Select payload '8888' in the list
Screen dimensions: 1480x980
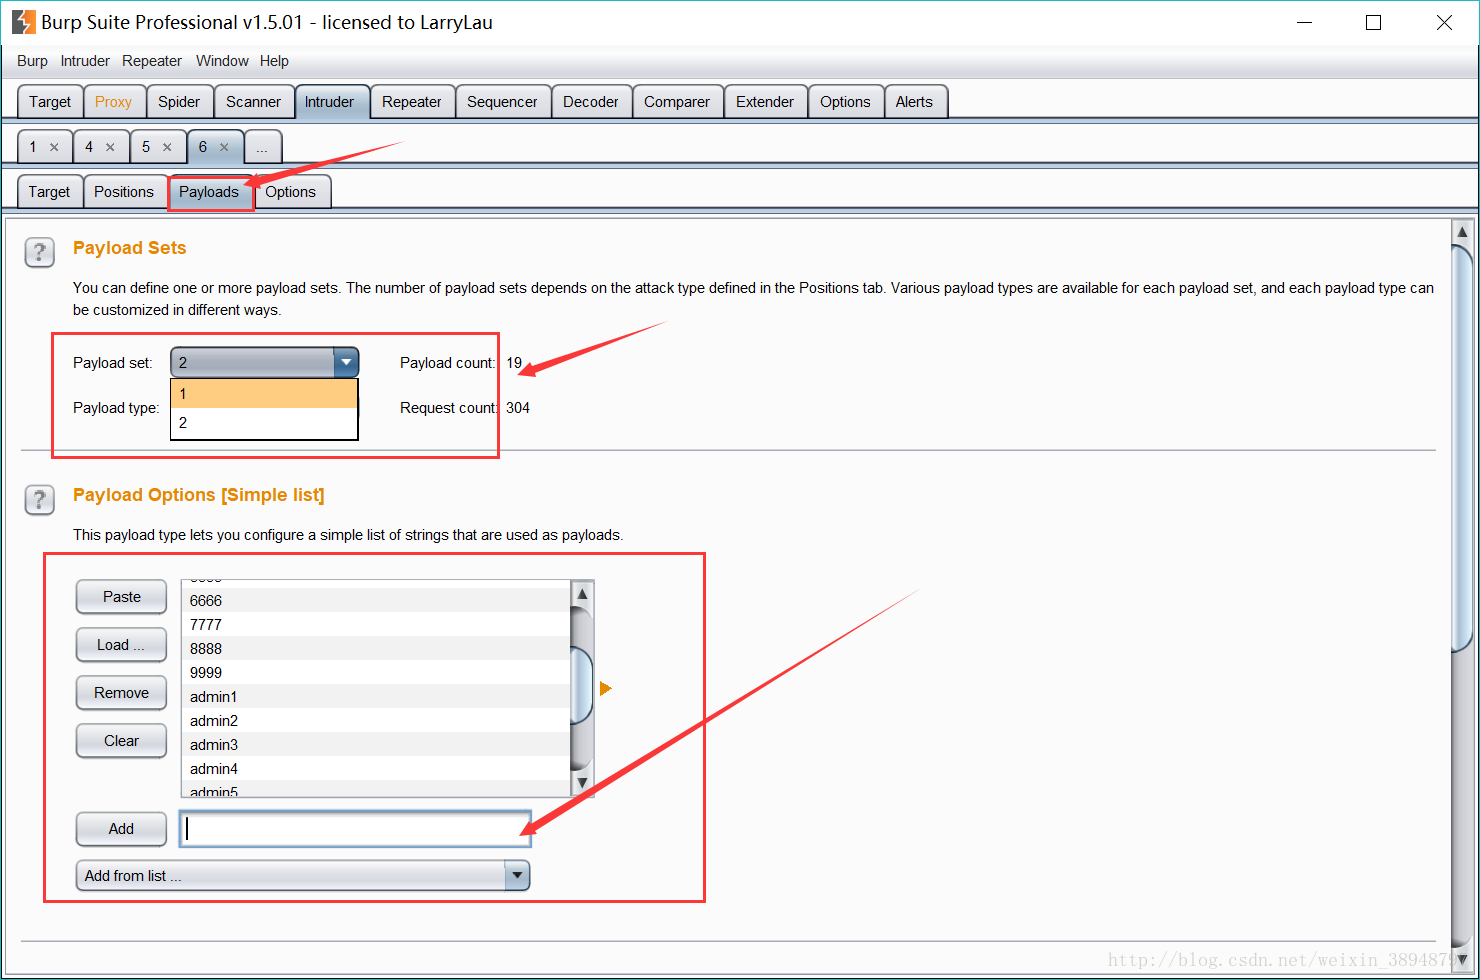pyautogui.click(x=376, y=649)
